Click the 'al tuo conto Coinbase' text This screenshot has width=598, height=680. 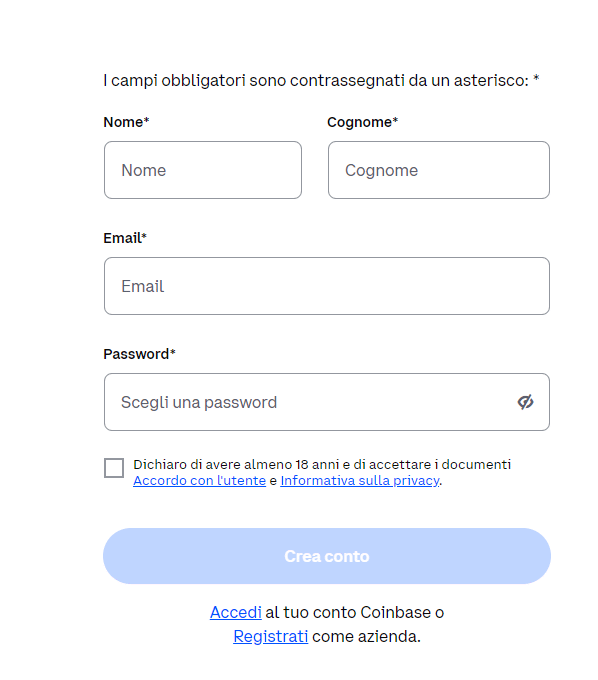pos(348,612)
